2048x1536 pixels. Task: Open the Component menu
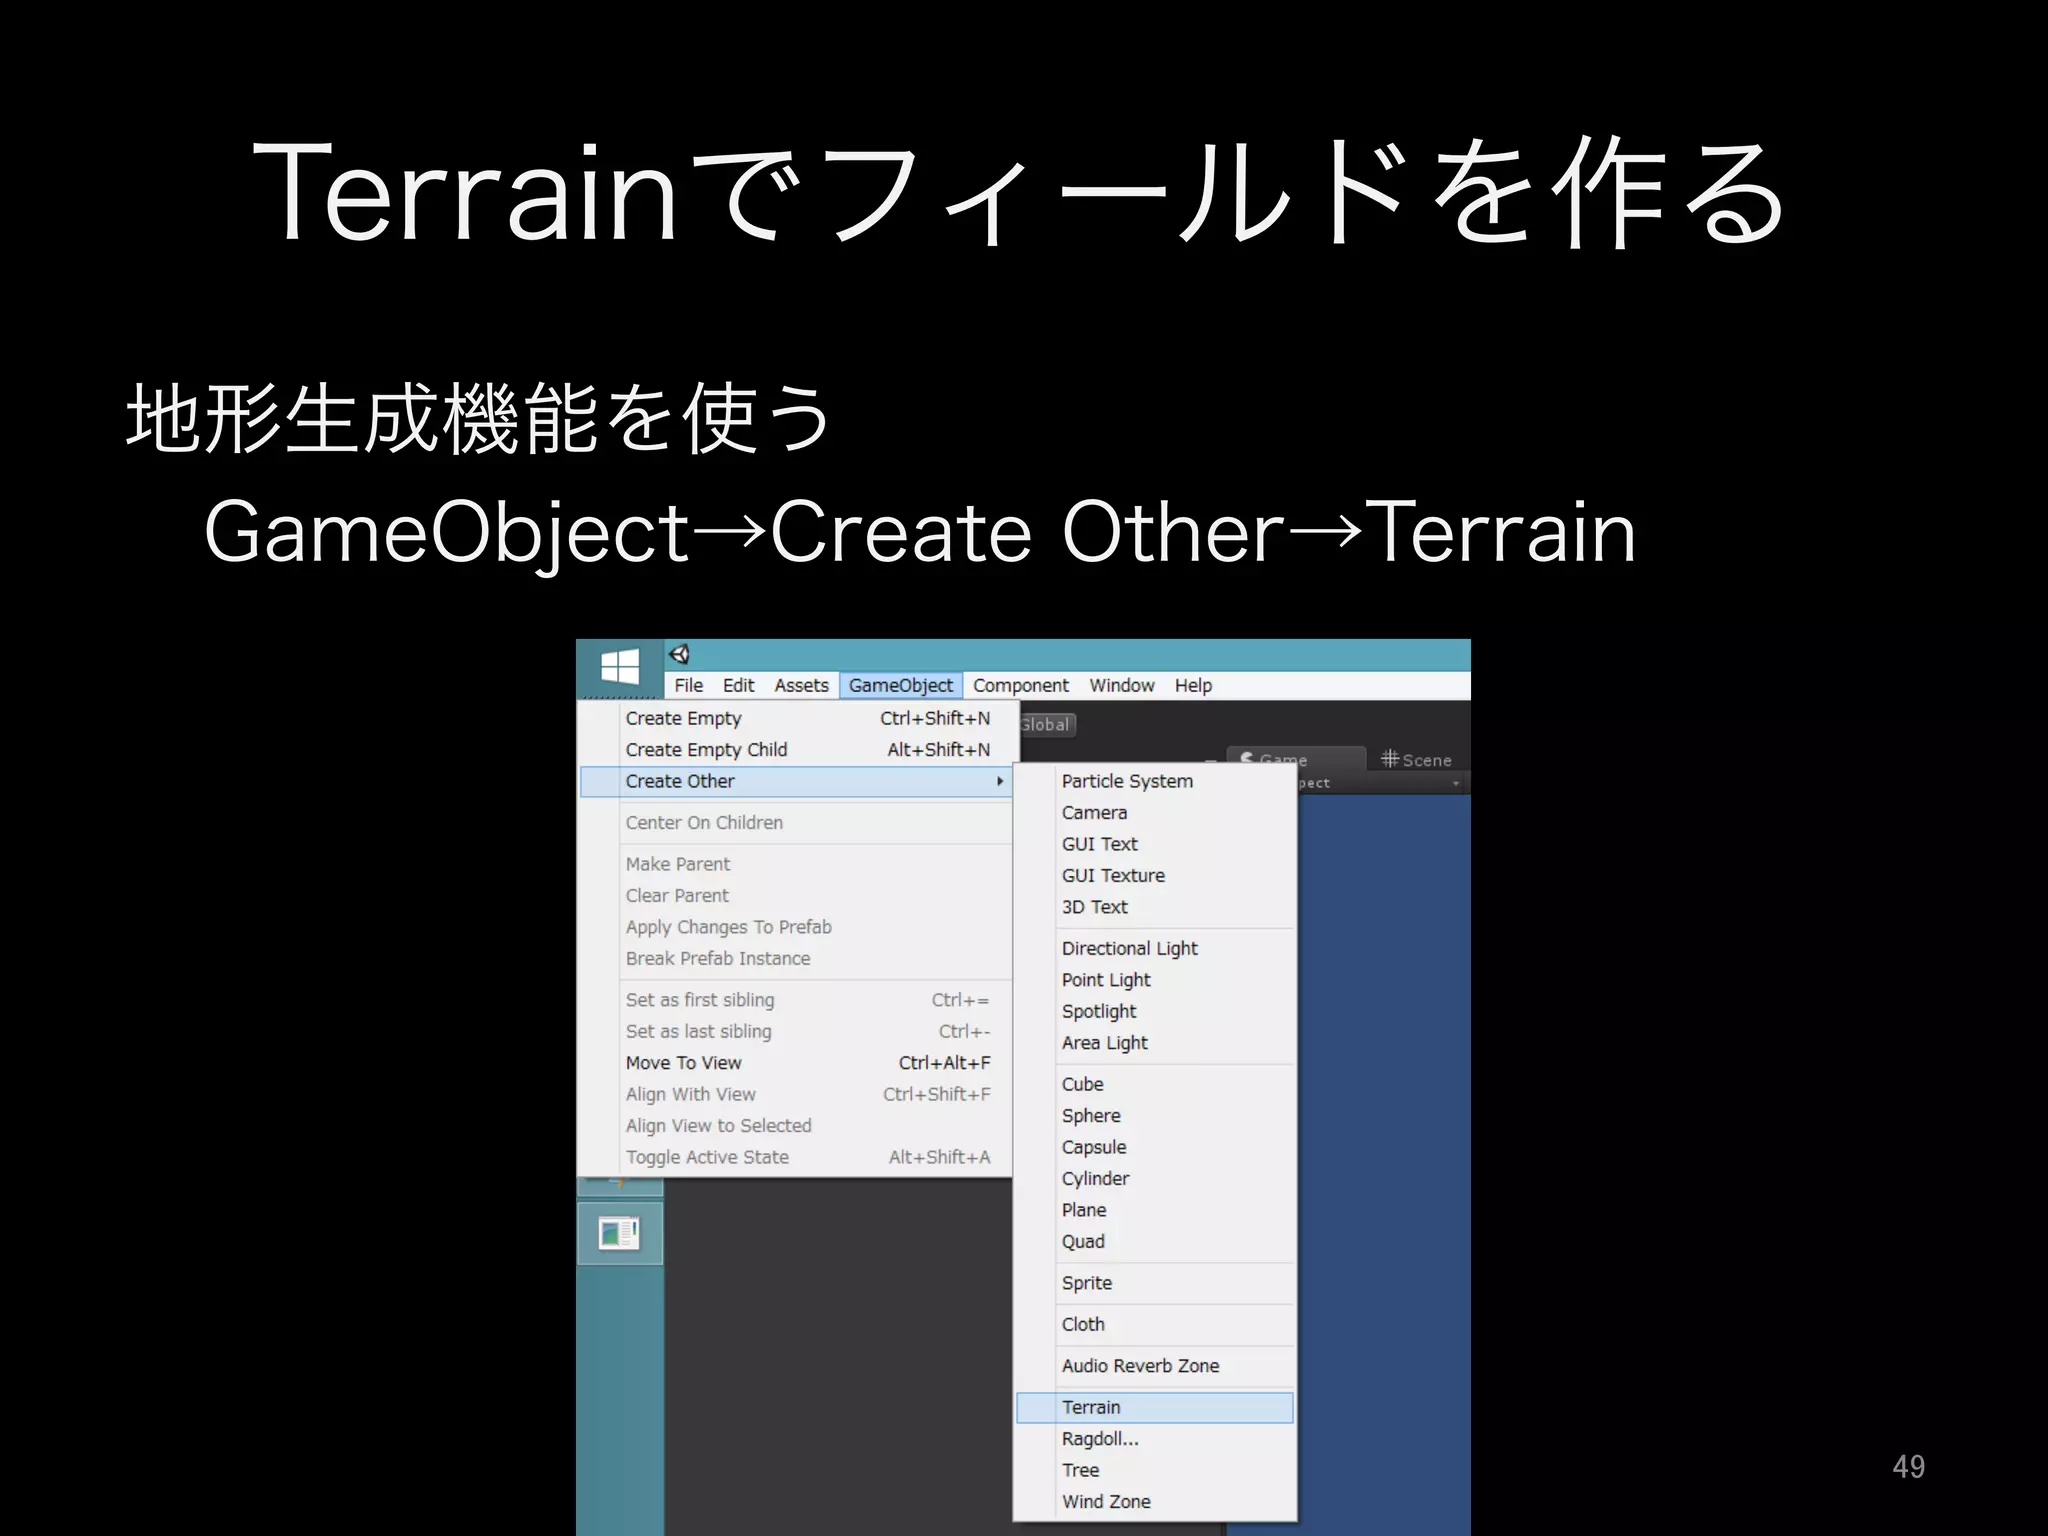tap(1021, 685)
